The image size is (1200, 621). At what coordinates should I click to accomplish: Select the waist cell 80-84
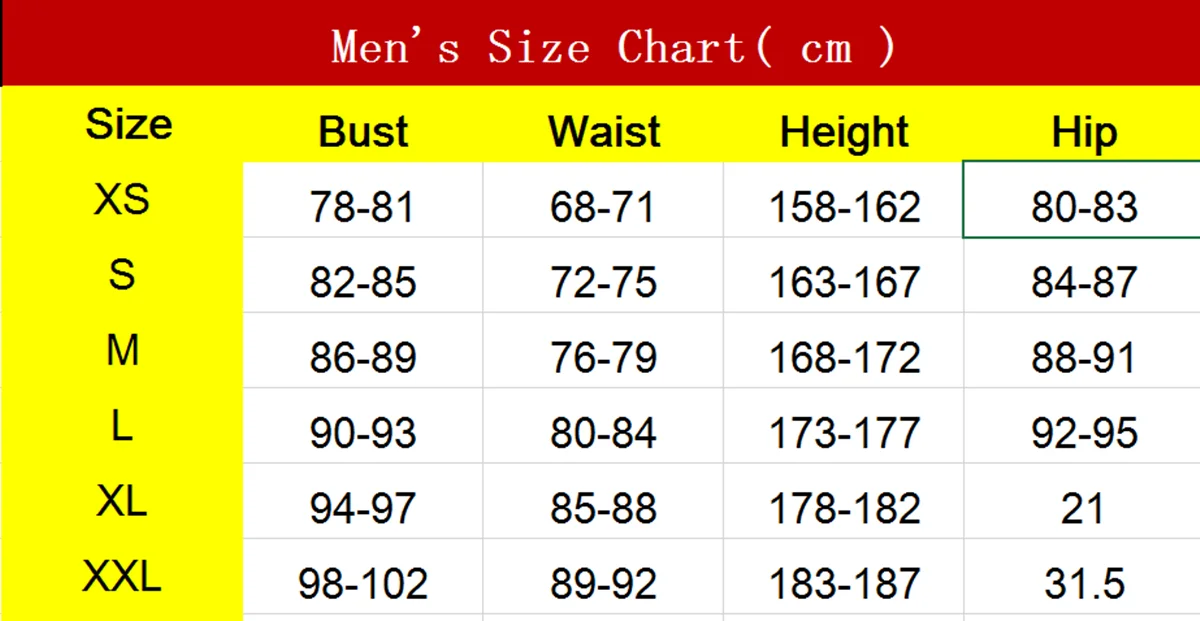point(603,426)
